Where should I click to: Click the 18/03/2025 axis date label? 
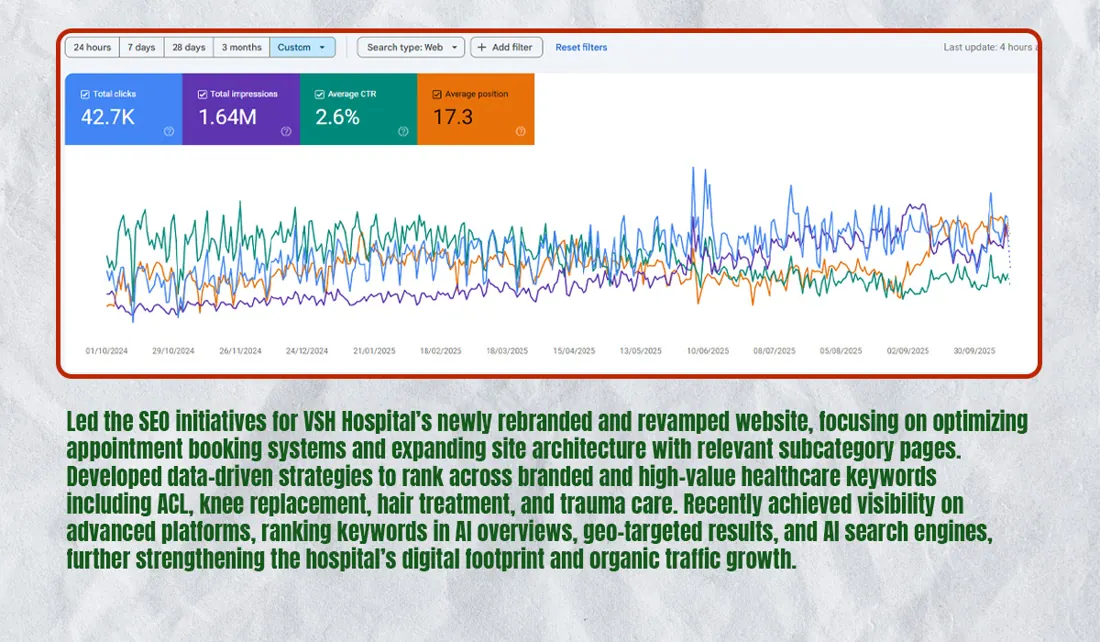[x=507, y=351]
